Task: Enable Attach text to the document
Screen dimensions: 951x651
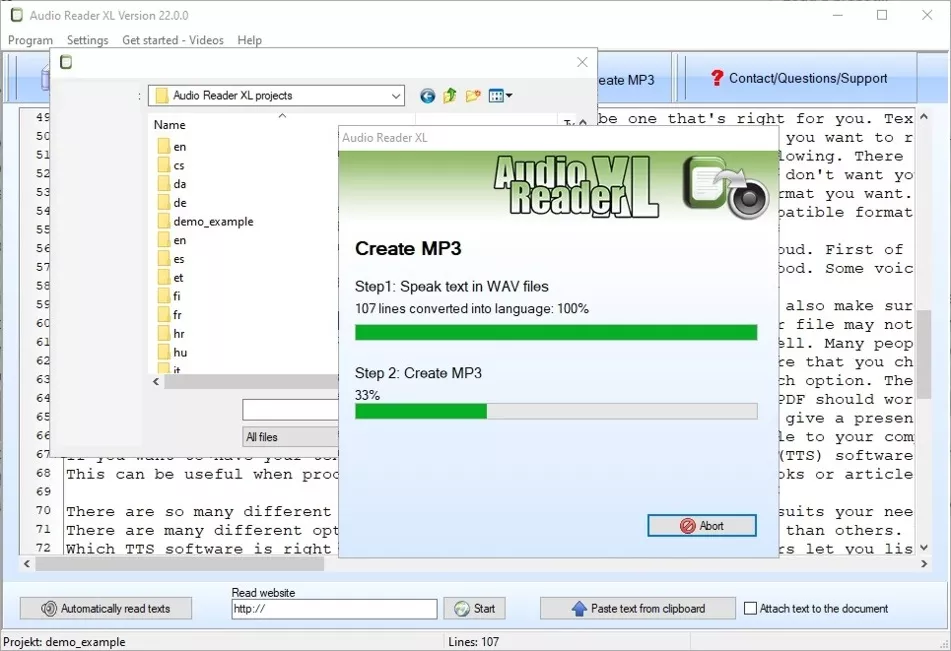Action: (748, 608)
